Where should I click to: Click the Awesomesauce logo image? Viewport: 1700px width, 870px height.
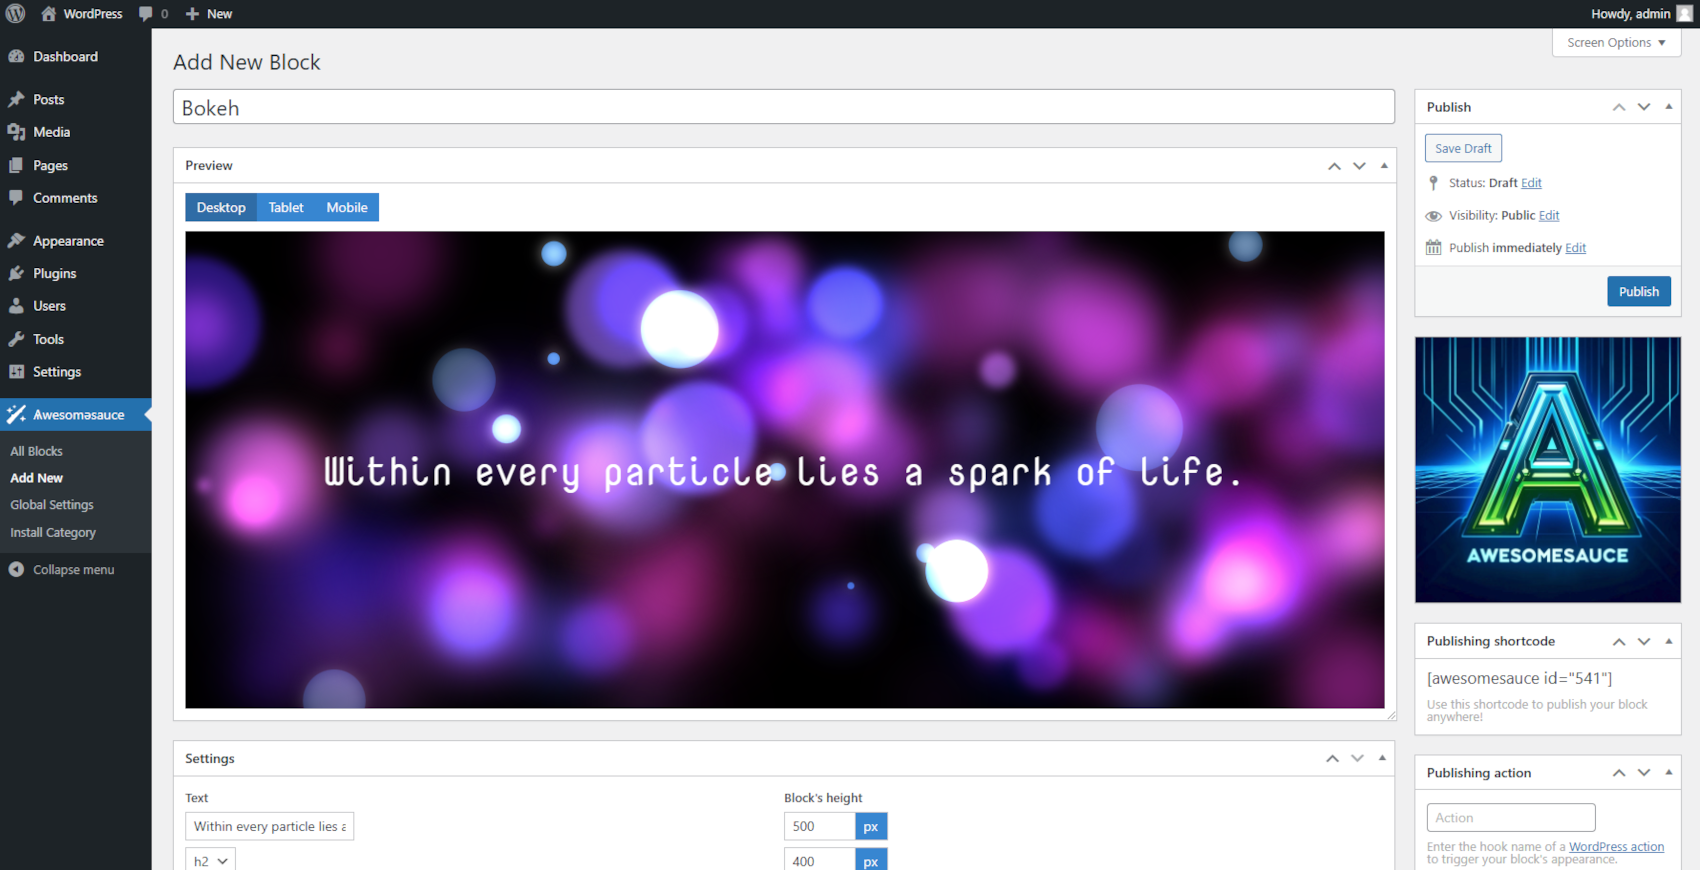click(1548, 470)
